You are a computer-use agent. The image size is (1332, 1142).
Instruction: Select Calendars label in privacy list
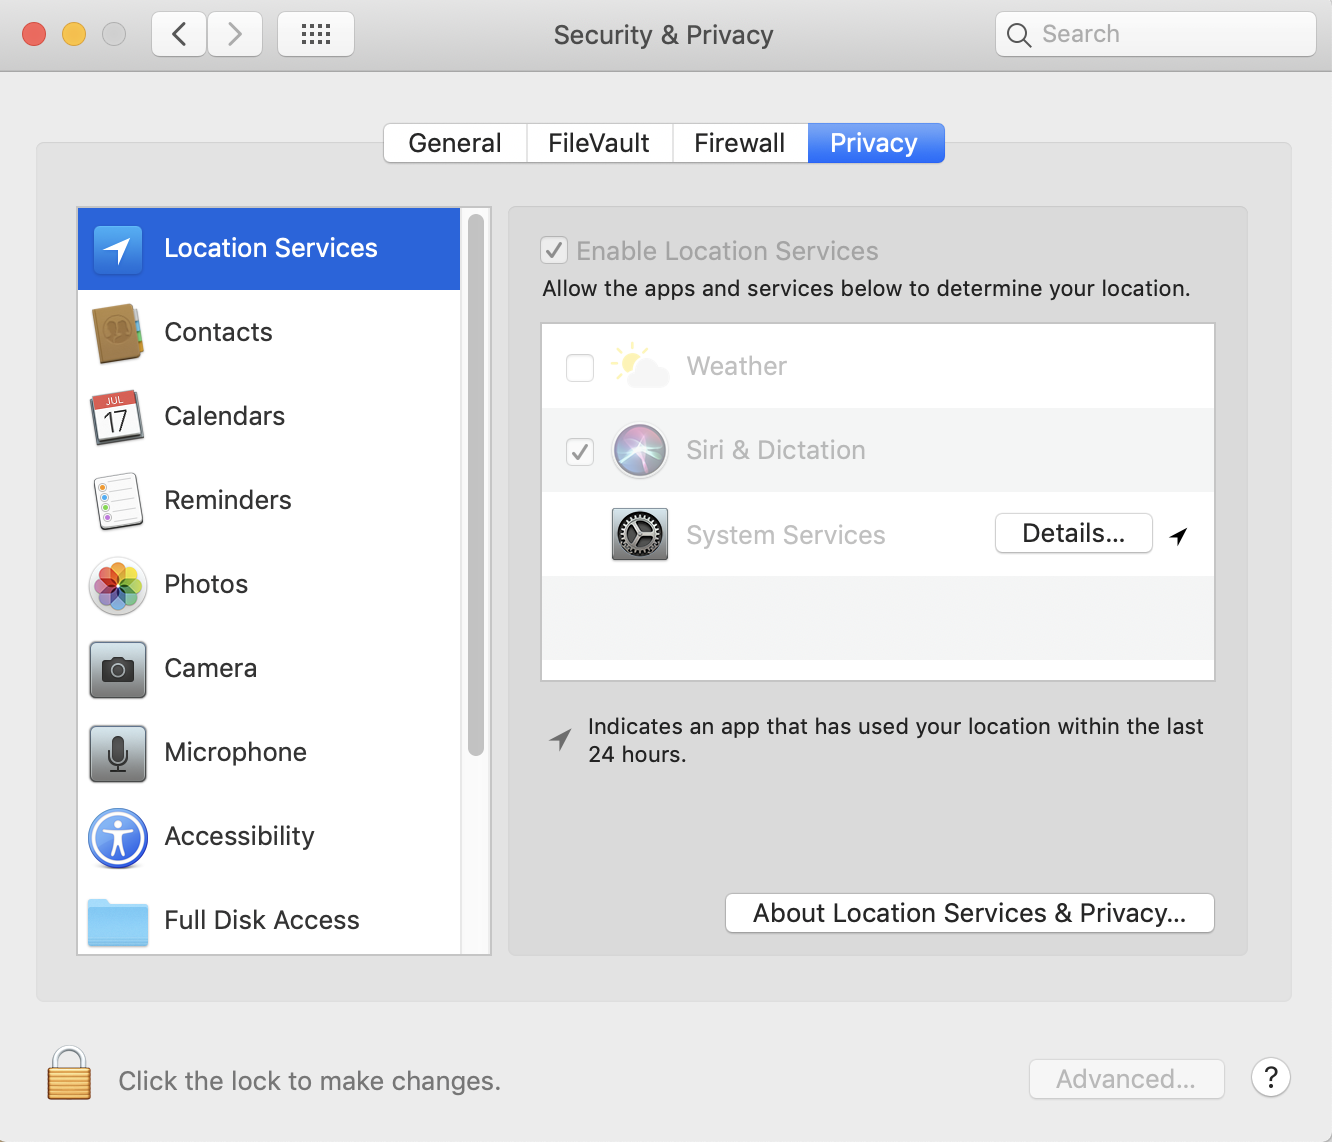(225, 416)
